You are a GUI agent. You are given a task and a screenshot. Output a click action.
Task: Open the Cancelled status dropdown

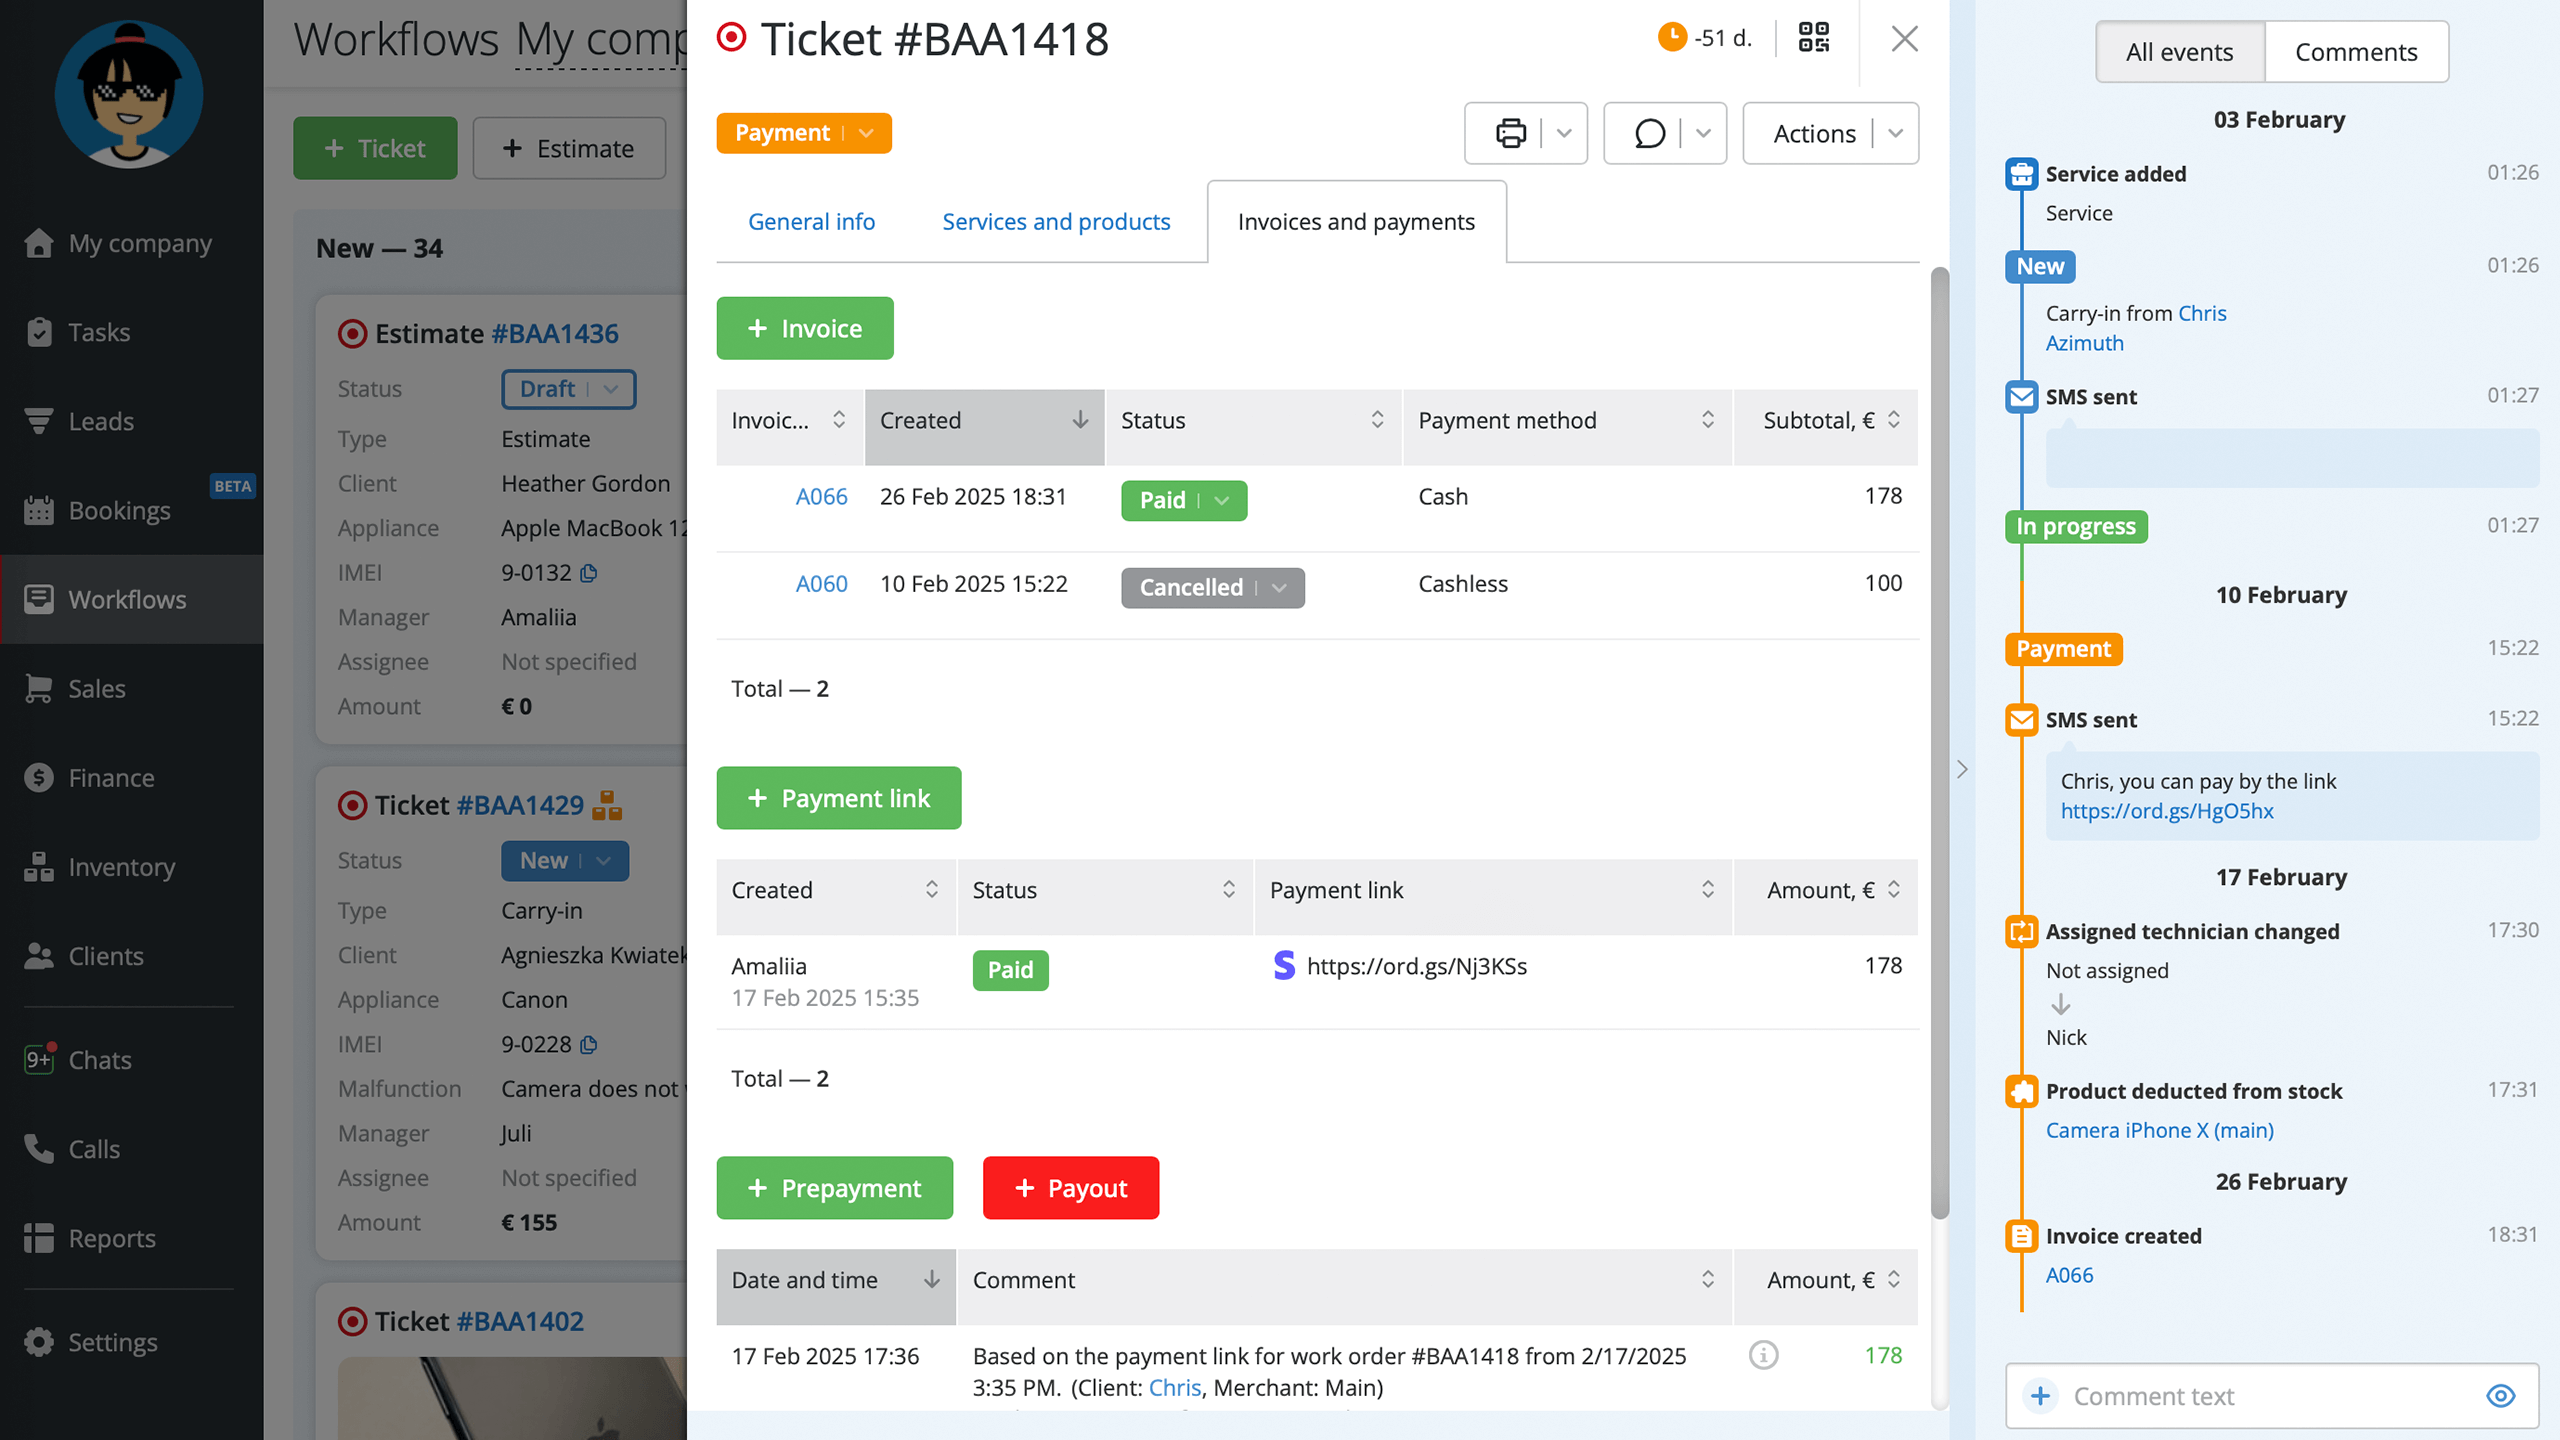click(x=1280, y=588)
